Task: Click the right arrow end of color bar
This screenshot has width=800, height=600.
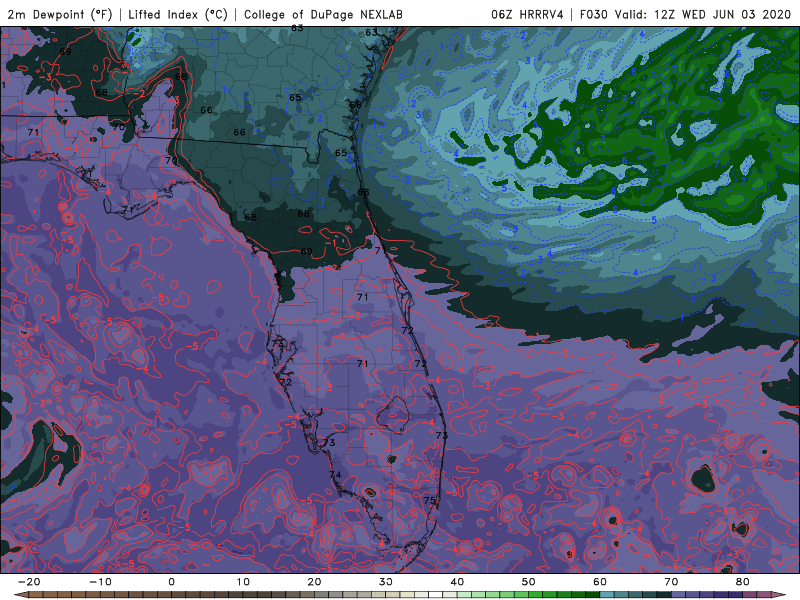Action: tap(779, 595)
